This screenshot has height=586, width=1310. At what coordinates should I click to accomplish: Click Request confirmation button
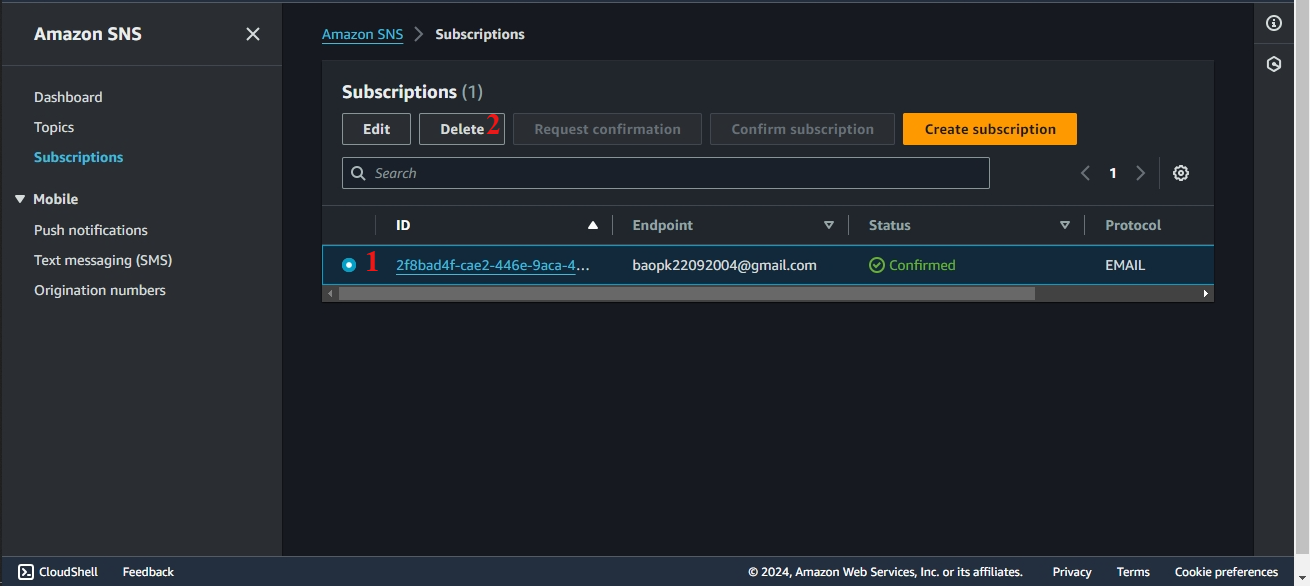[607, 129]
